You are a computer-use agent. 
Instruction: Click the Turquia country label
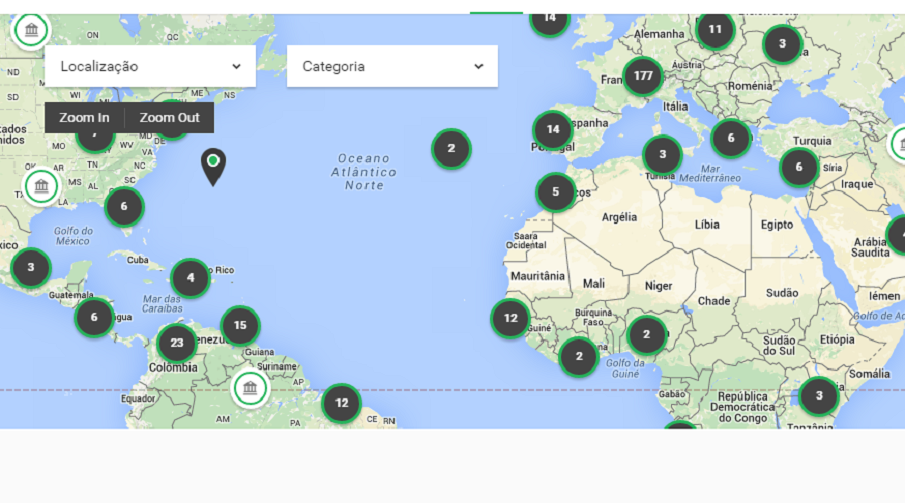[x=812, y=141]
